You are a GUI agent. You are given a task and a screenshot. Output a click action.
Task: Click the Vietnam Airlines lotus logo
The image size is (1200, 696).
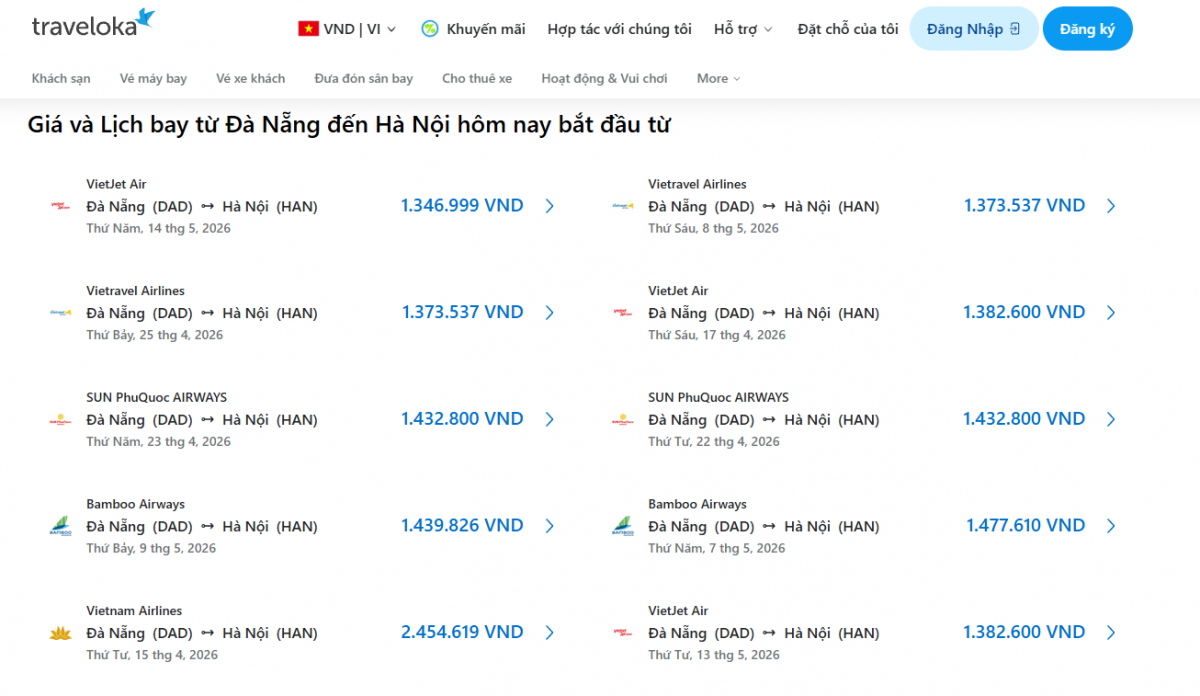click(62, 632)
